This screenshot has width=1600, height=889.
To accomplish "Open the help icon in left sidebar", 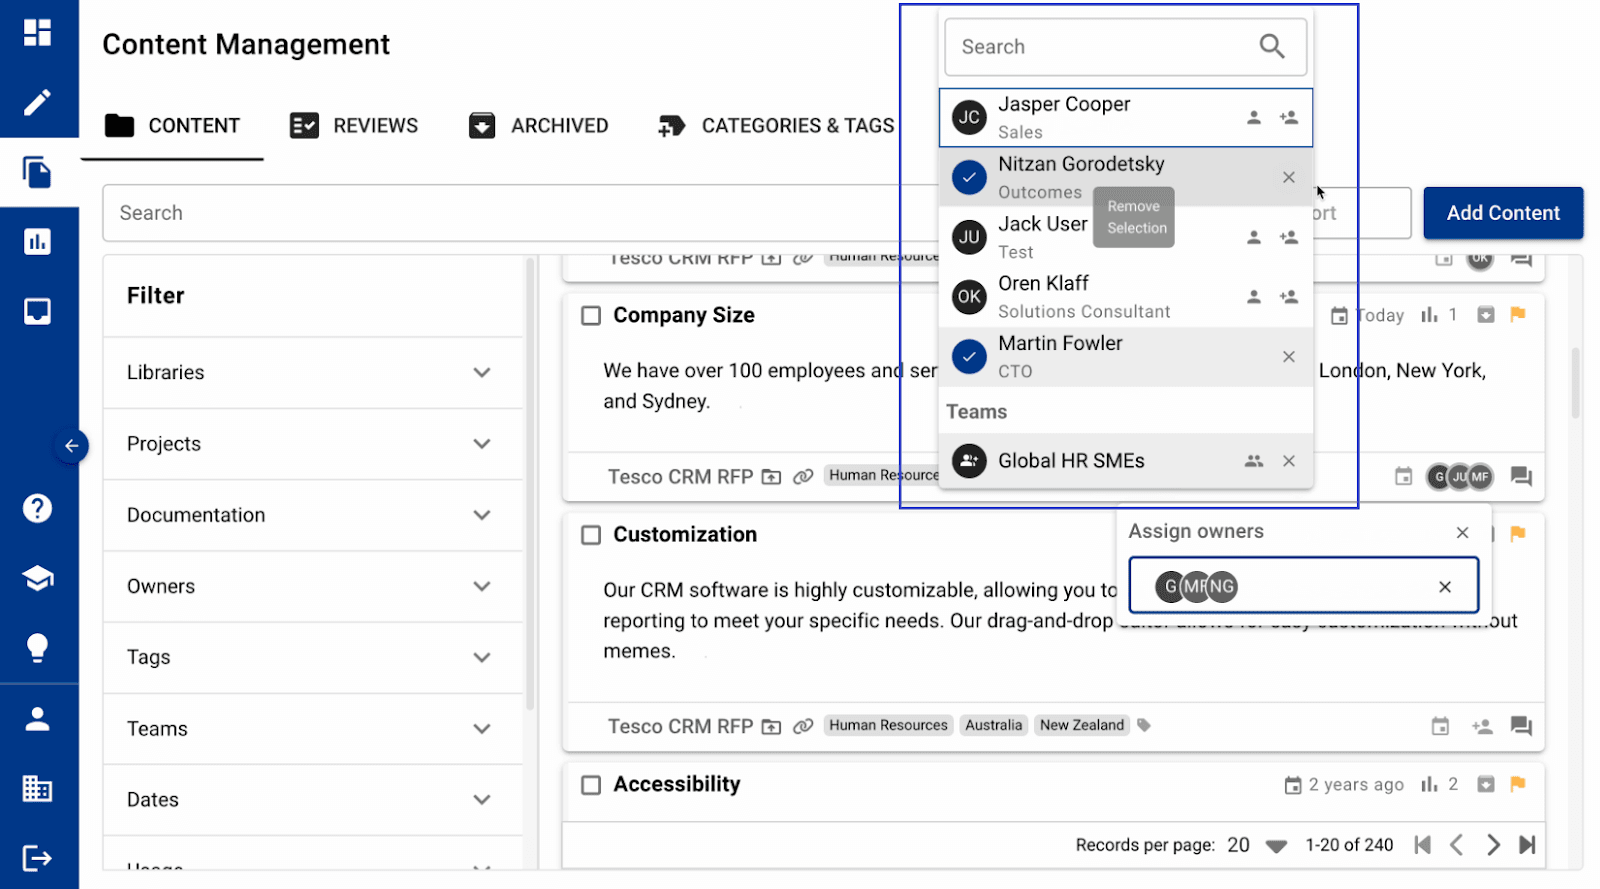I will [x=37, y=508].
